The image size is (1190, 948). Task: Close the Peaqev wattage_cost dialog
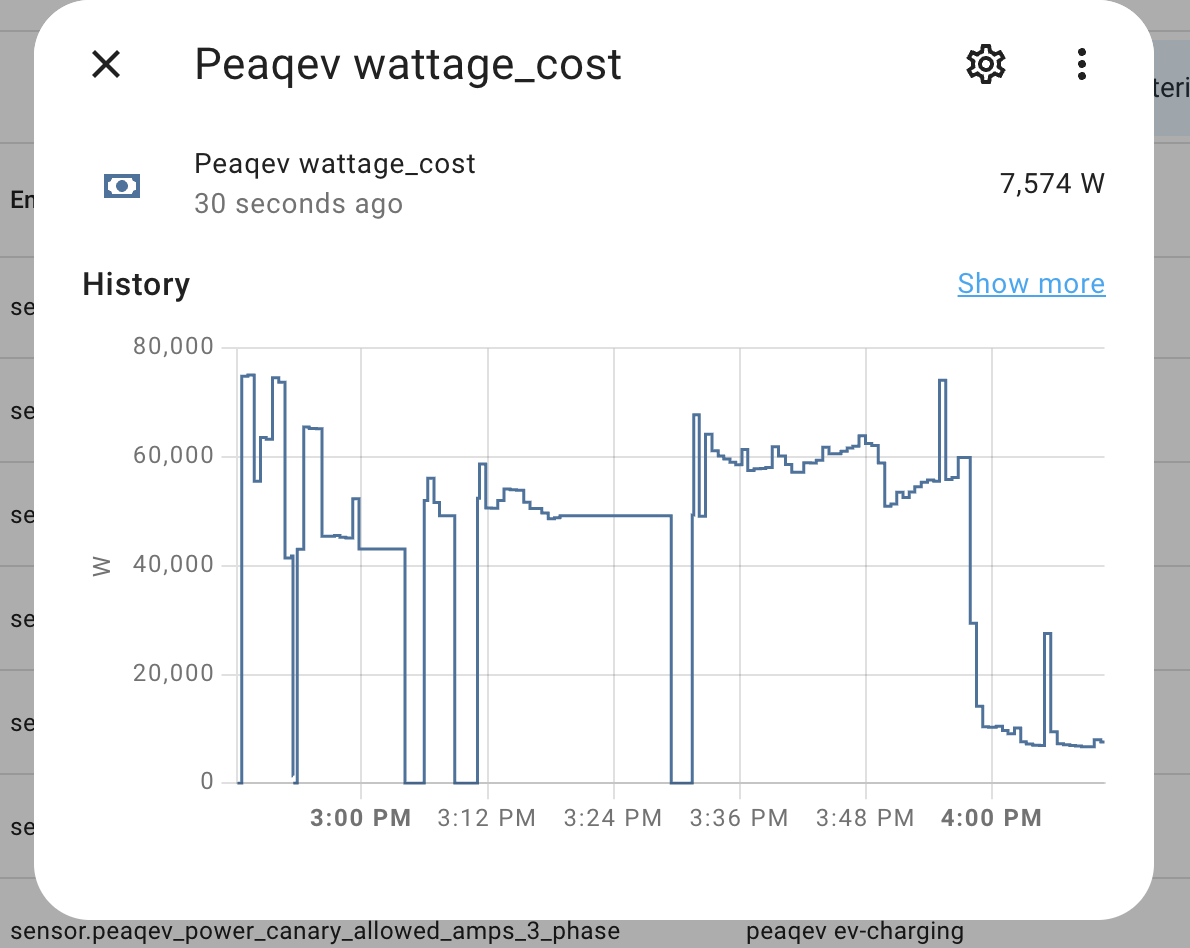105,65
